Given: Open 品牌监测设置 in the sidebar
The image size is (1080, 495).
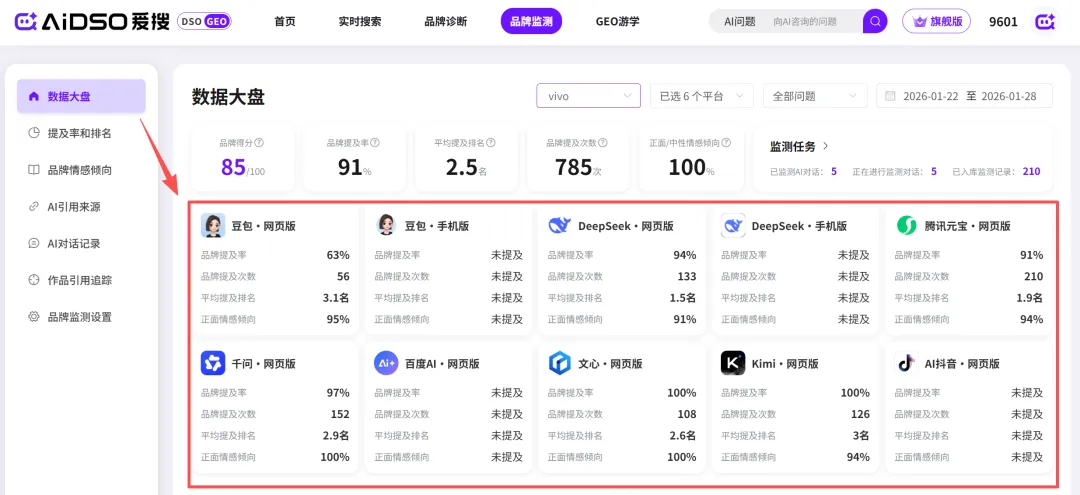Looking at the screenshot, I should pos(81,317).
